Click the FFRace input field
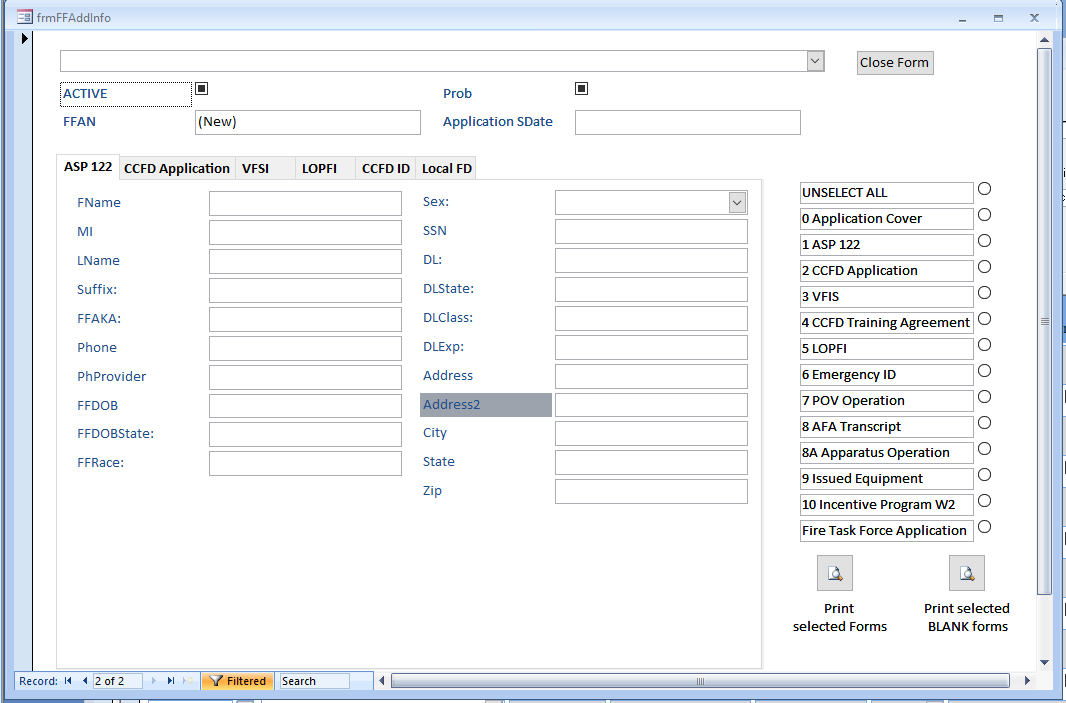Image resolution: width=1066 pixels, height=703 pixels. pos(305,464)
